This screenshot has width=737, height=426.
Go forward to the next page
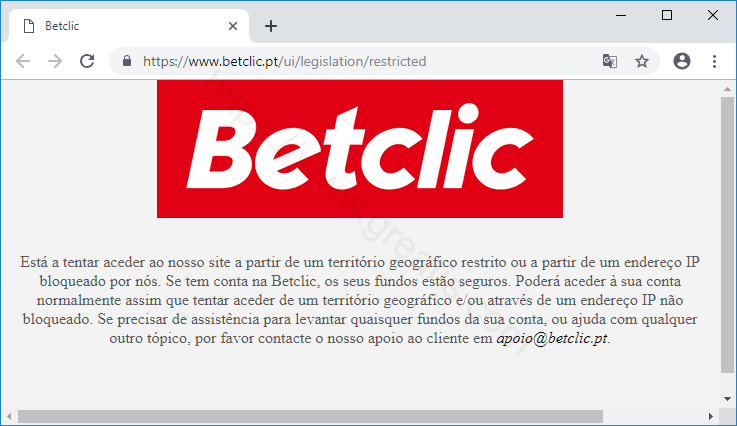point(55,61)
